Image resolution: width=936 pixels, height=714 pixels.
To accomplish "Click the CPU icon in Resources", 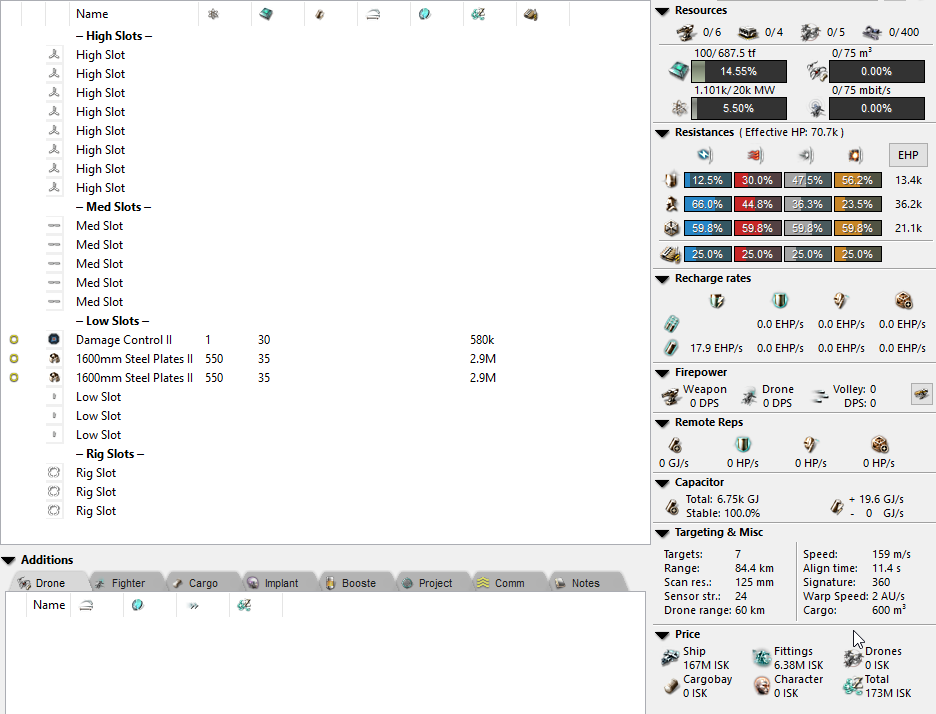I will (x=679, y=72).
